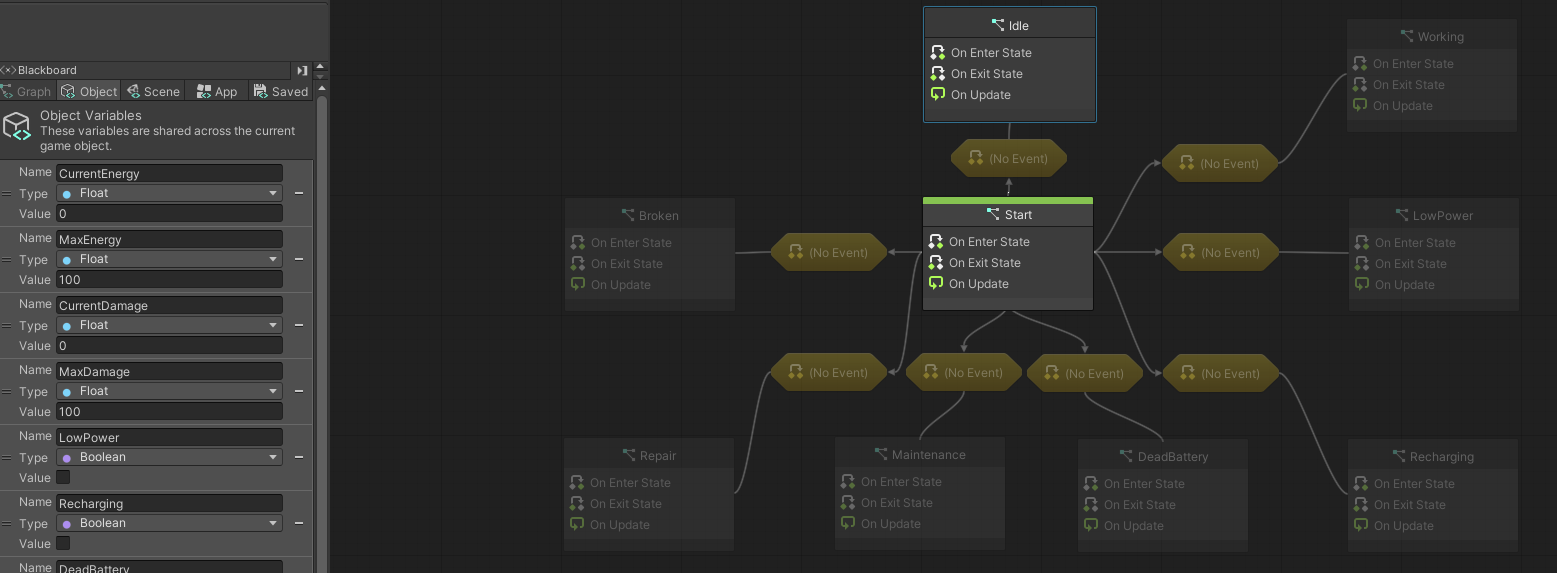Viewport: 1557px width, 573px height.
Task: Switch to the Saved variables tab
Action: click(281, 91)
